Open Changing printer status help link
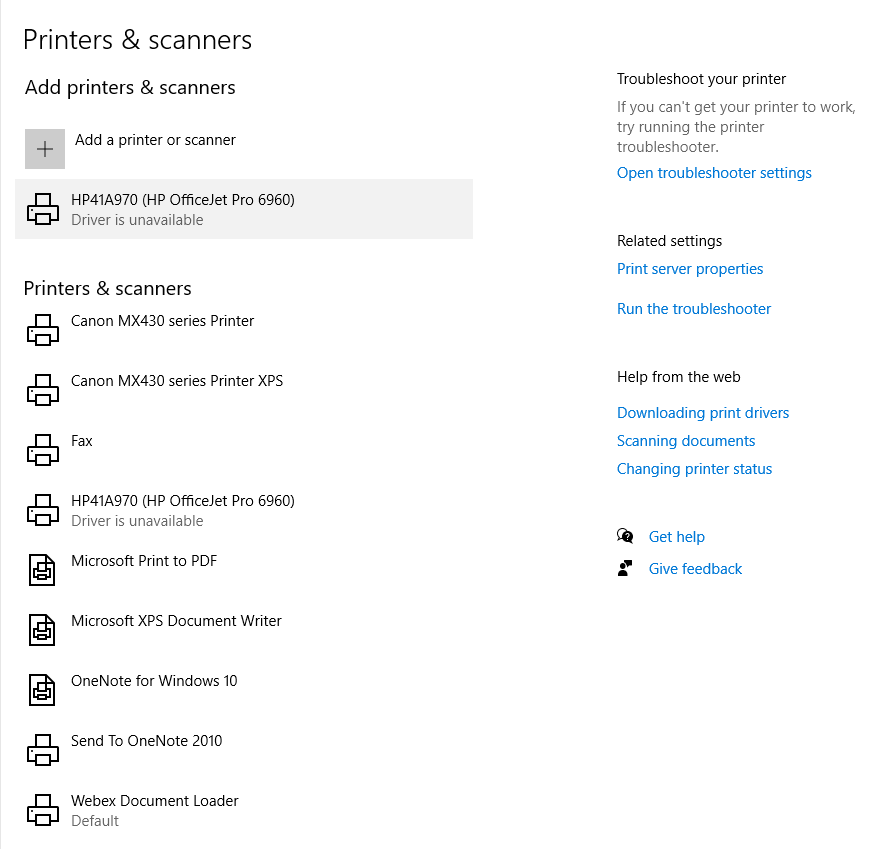 click(695, 469)
